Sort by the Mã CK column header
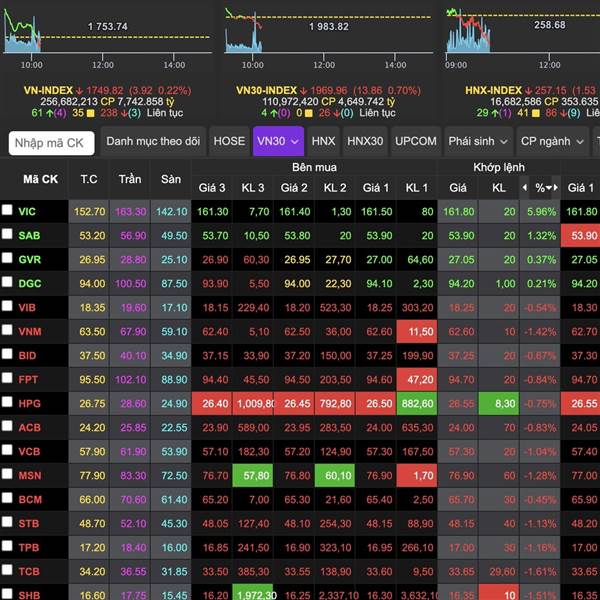This screenshot has height=600, width=600. pos(40,179)
